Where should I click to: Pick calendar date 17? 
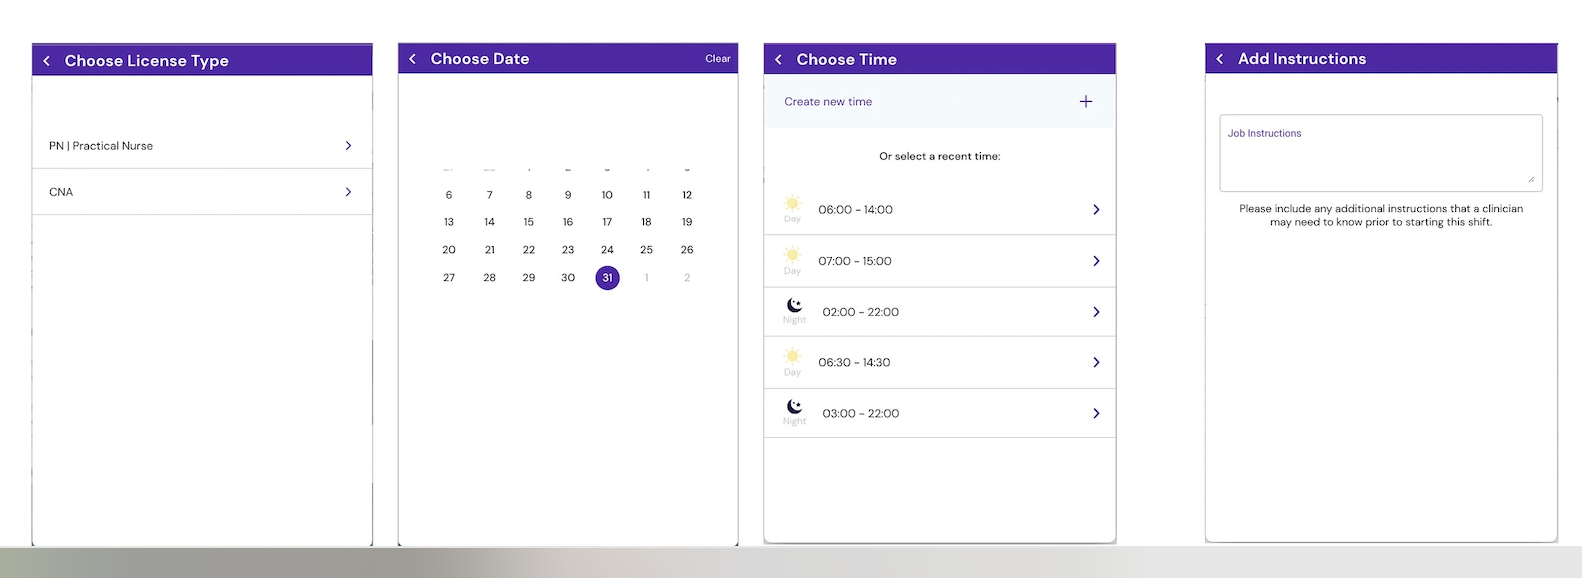pos(607,222)
